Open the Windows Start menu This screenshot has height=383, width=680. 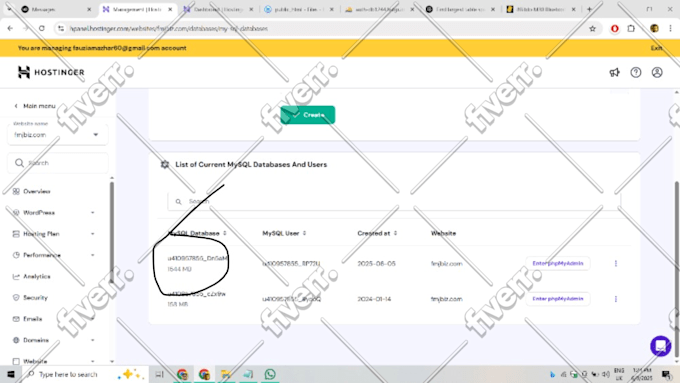11,374
